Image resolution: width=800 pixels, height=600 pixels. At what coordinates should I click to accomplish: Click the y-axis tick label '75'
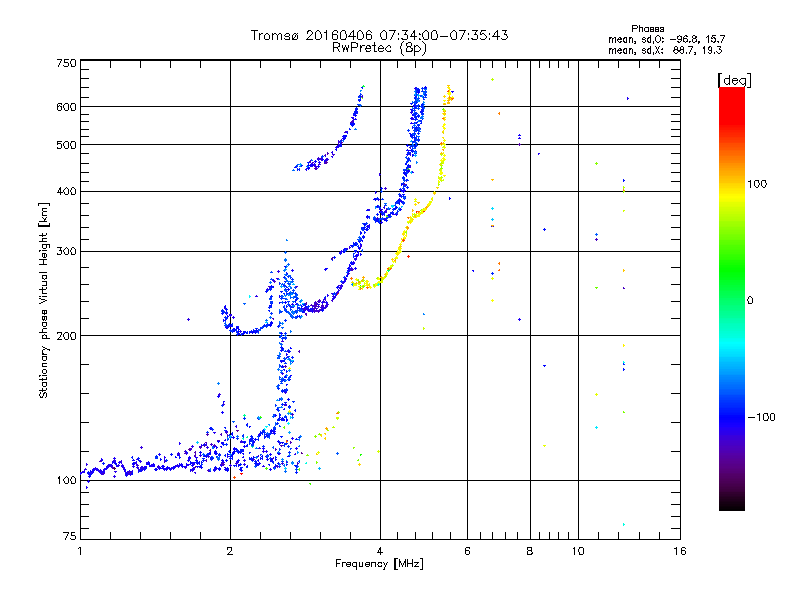pos(69,536)
